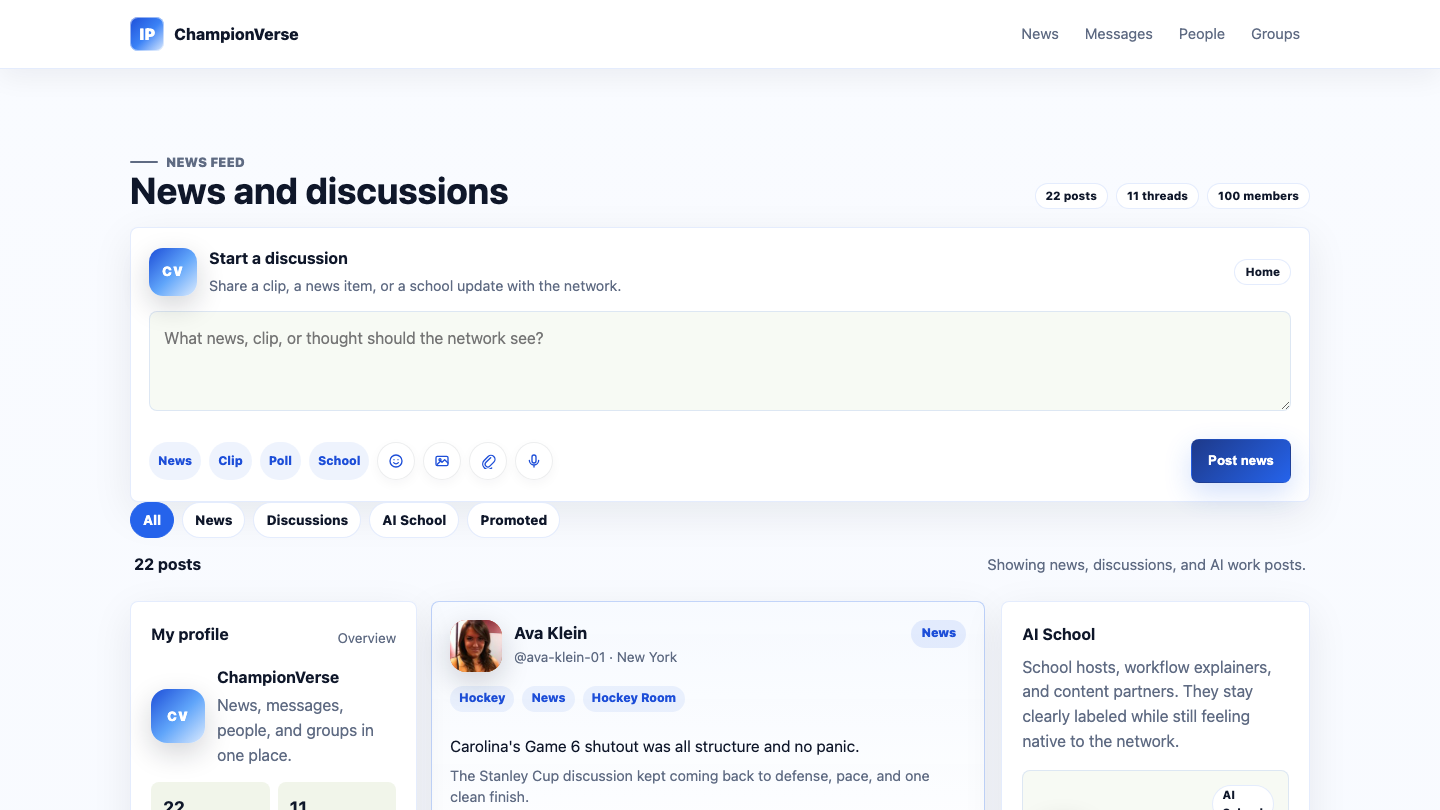Viewport: 1440px width, 810px height.
Task: Click "Carolina's Game 6 shutout" post headline
Action: (655, 746)
